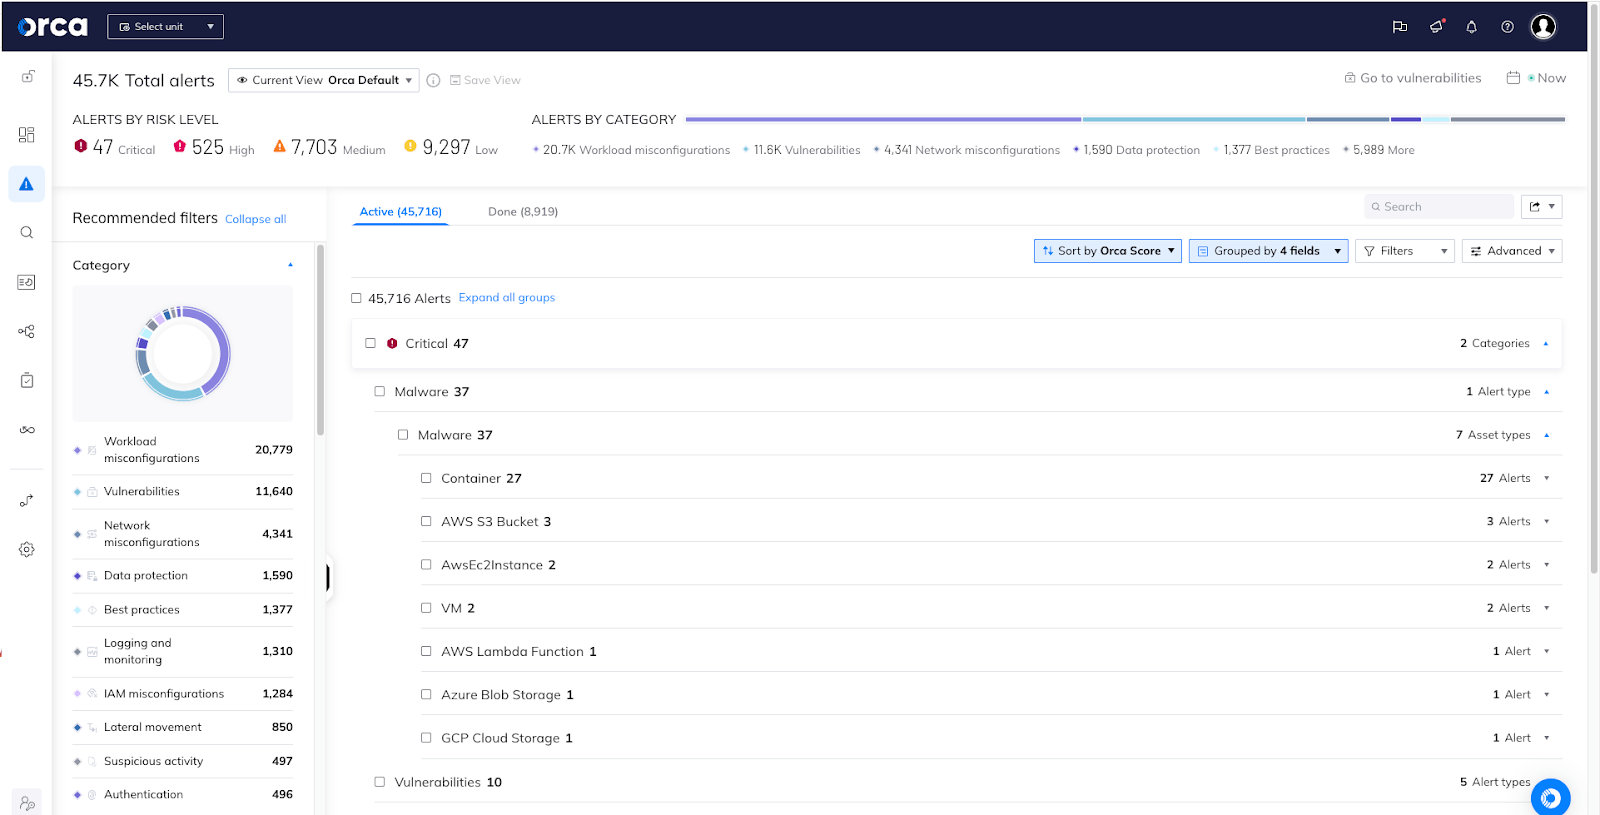Screen dimensions: 1600x815
Task: Select the Alerts triangle sidebar icon
Action: click(27, 184)
